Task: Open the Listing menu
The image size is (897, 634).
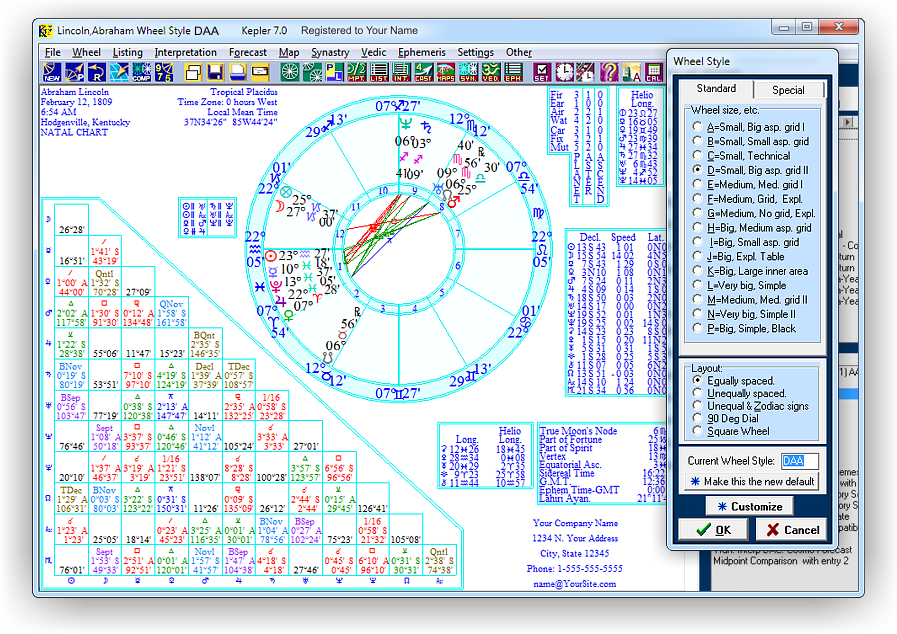Action: tap(128, 52)
